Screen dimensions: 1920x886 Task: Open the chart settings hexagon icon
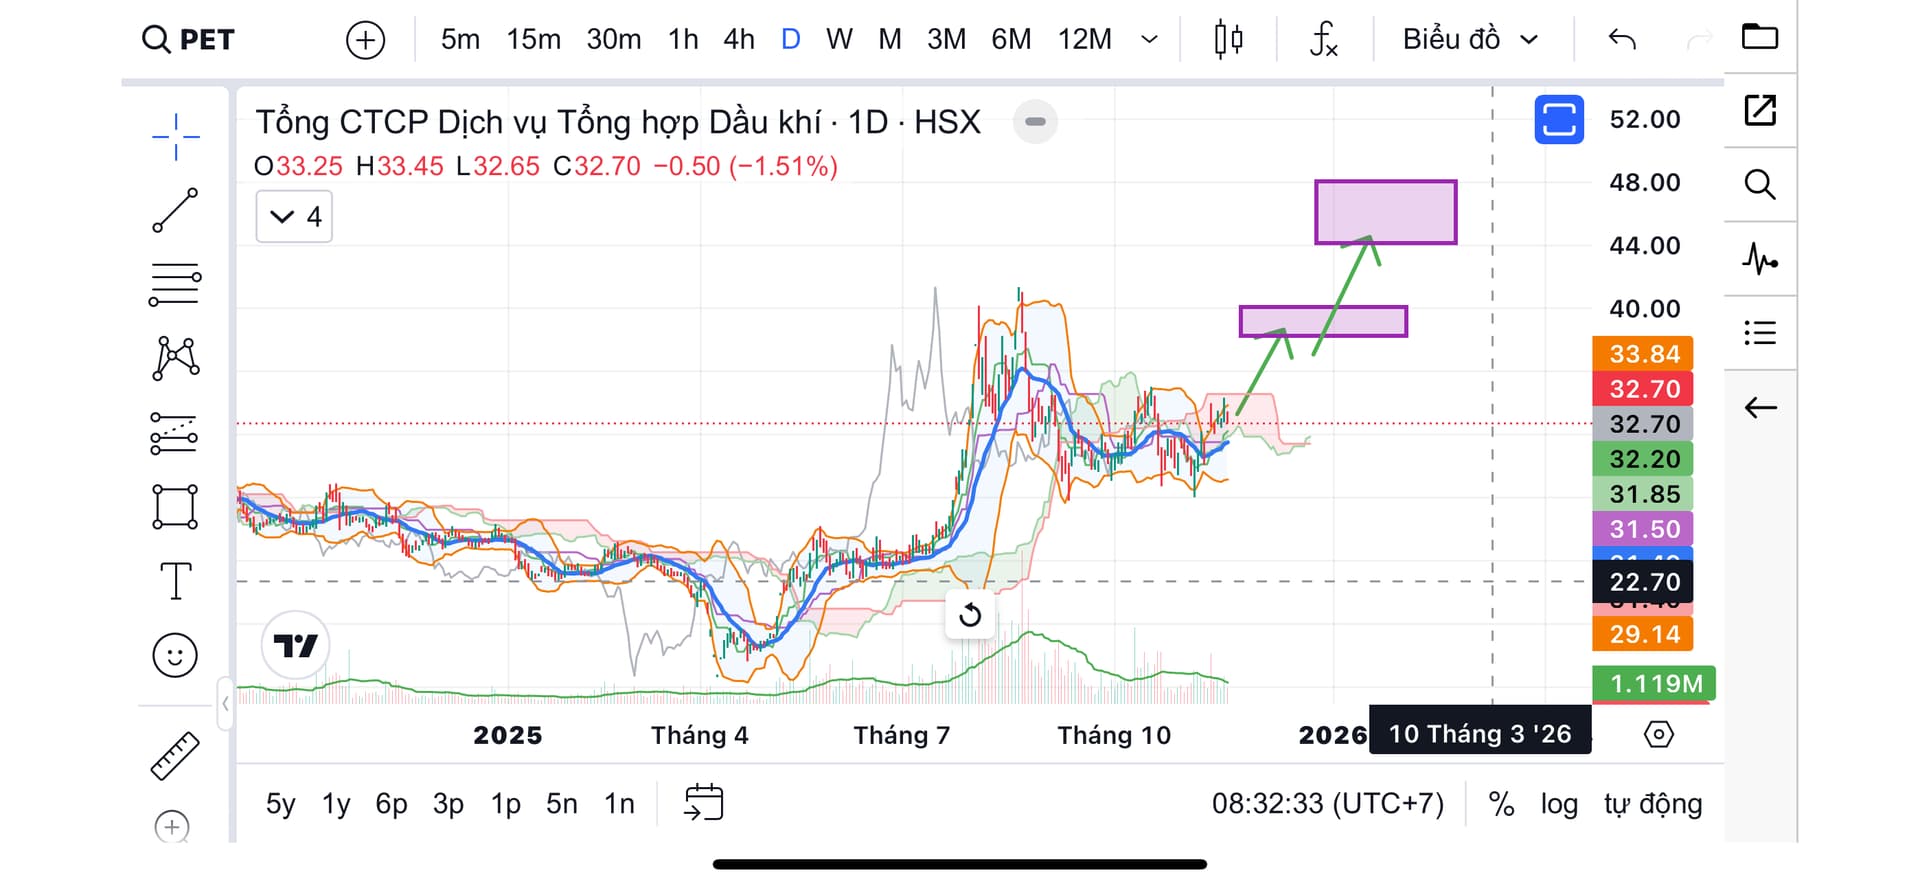tap(1658, 735)
